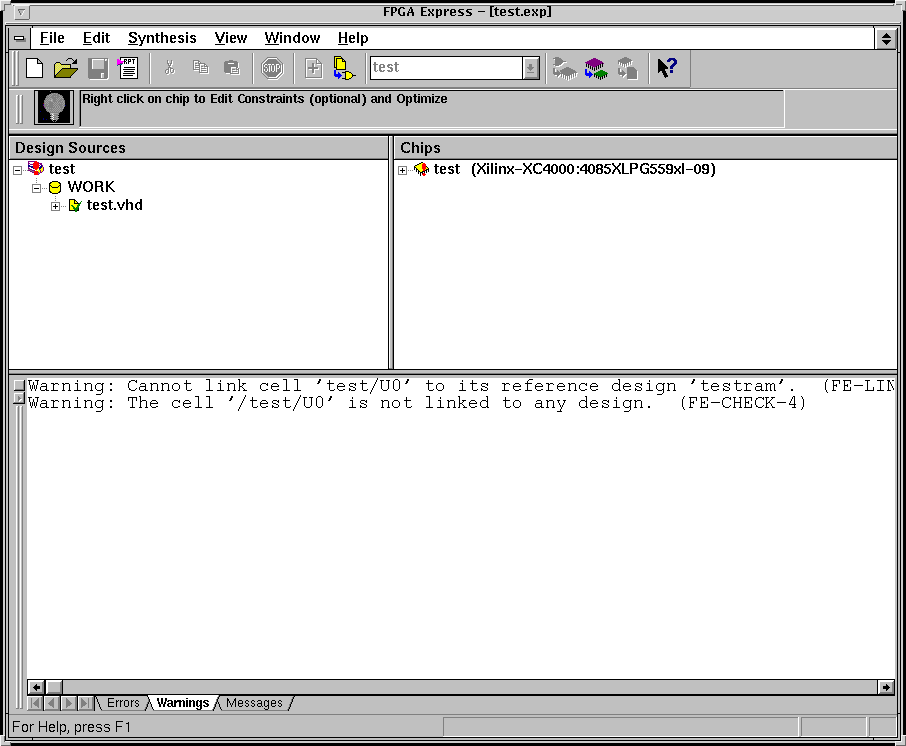Open the Edit menu
This screenshot has height=746, width=906.
click(x=96, y=38)
